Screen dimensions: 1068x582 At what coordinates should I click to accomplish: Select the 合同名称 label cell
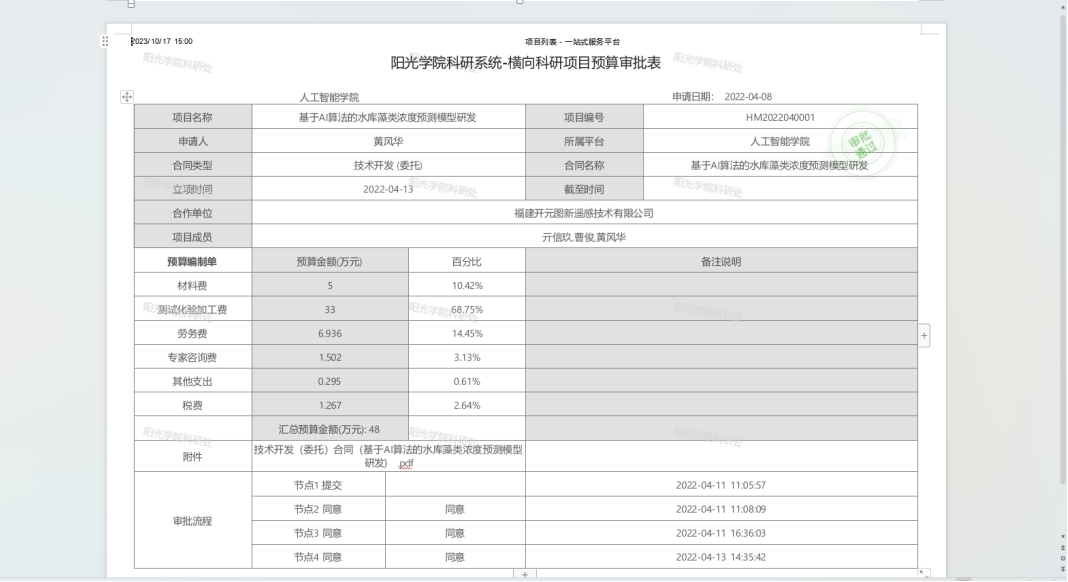tap(584, 165)
